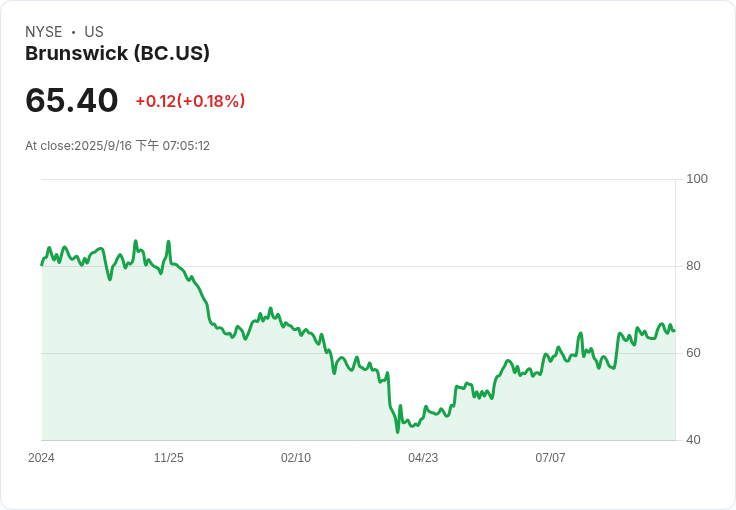
Task: Select the 07/07 x-axis date label
Action: (x=550, y=458)
